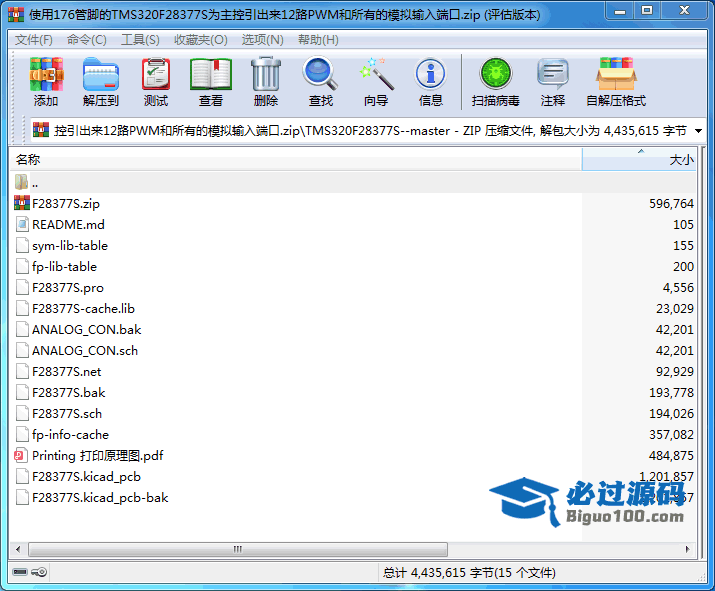This screenshot has width=715, height=591.
Task: Click the books icon in the address bar
Action: tap(41, 130)
